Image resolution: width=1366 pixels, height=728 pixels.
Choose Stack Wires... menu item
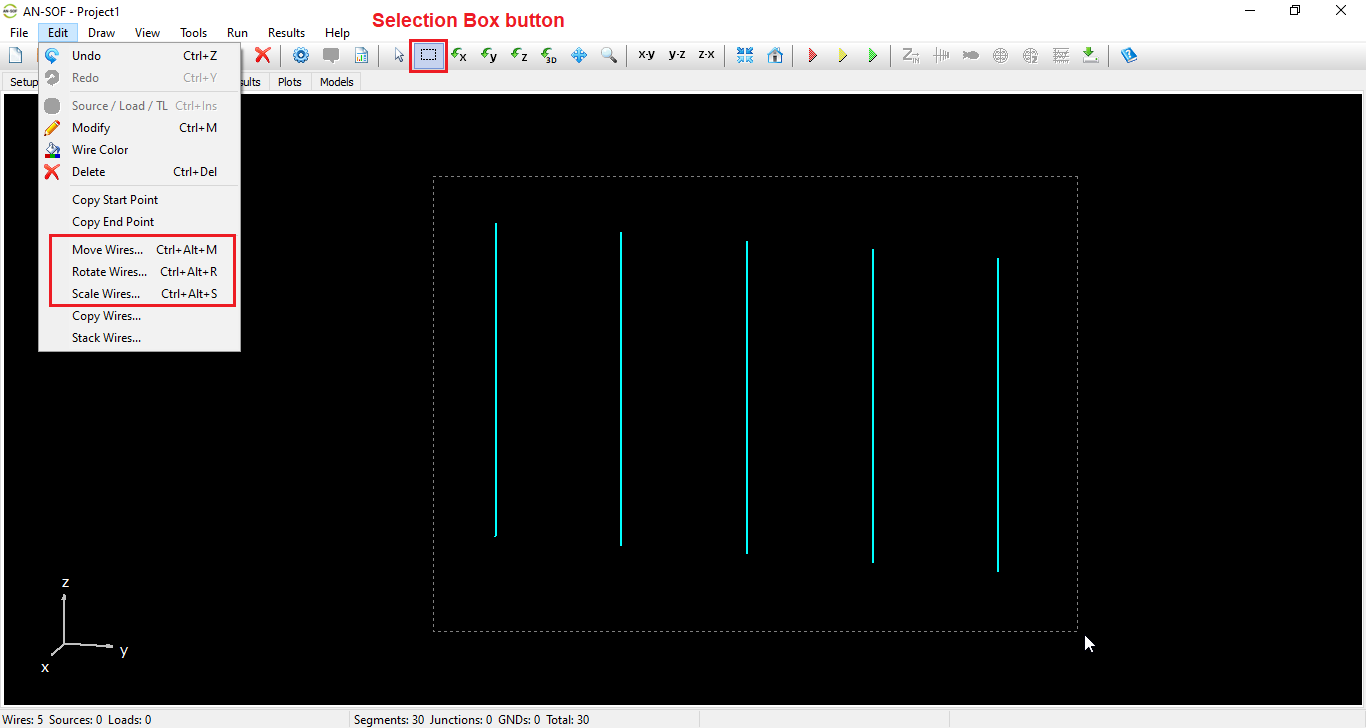139,338
